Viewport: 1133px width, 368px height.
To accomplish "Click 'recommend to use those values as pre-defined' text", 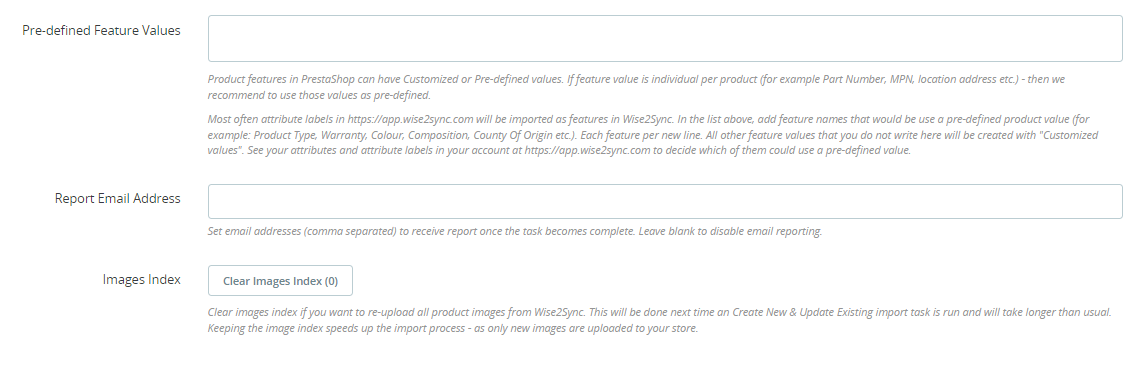I will (x=319, y=95).
